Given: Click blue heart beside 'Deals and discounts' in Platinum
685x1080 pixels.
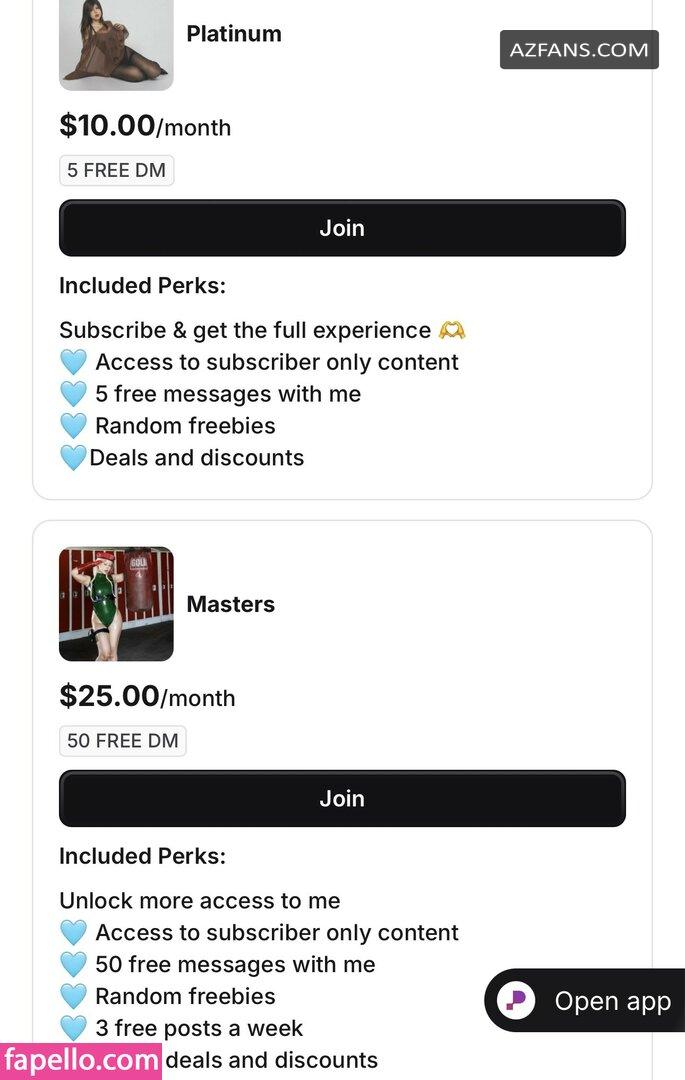Looking at the screenshot, I should (x=73, y=458).
